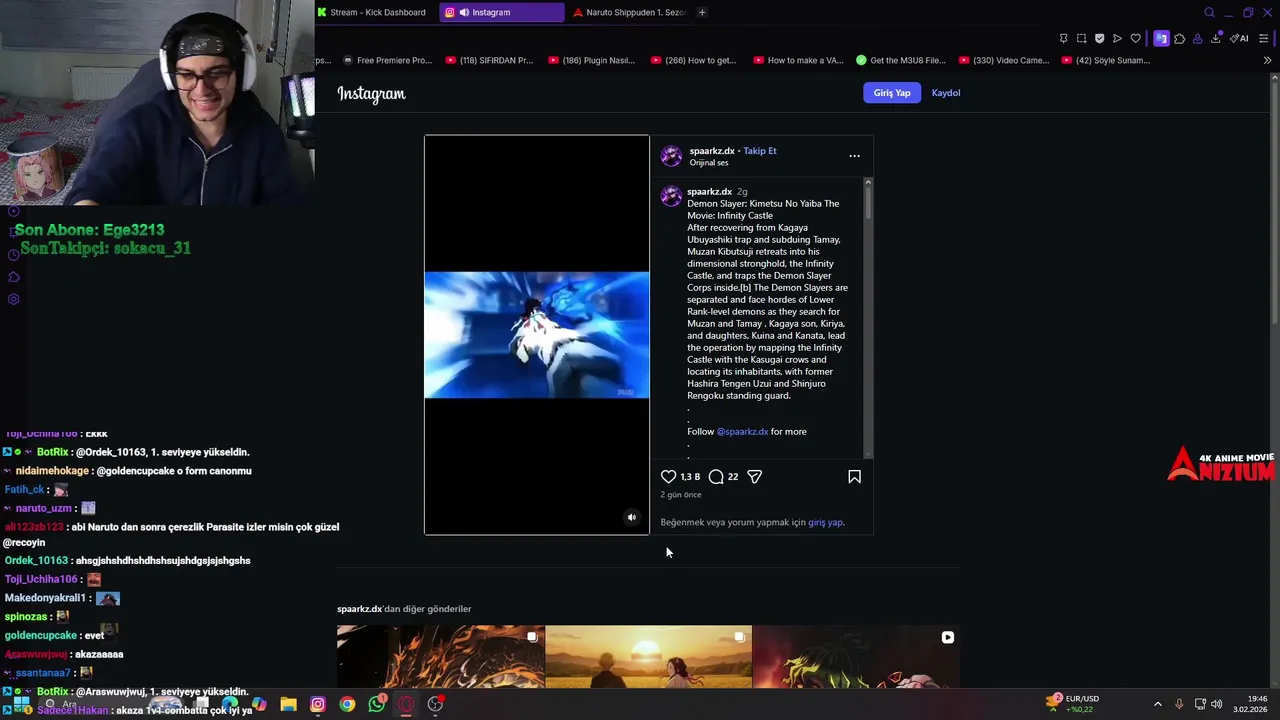
Task: Open Opera GX from the taskbar
Action: pyautogui.click(x=406, y=704)
